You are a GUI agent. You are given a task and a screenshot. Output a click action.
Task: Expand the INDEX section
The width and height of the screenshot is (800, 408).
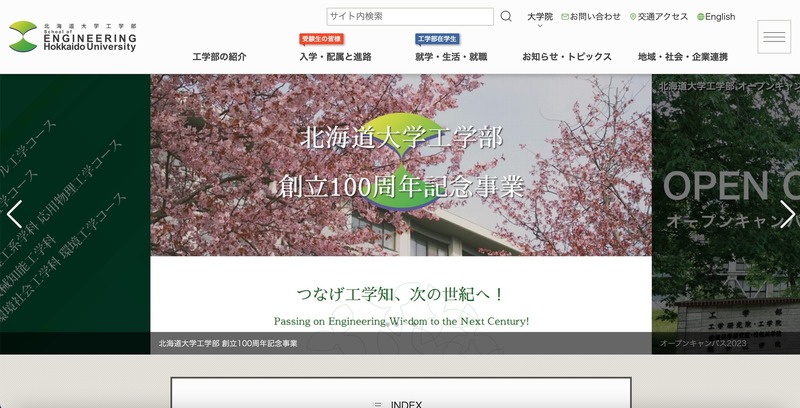click(400, 402)
